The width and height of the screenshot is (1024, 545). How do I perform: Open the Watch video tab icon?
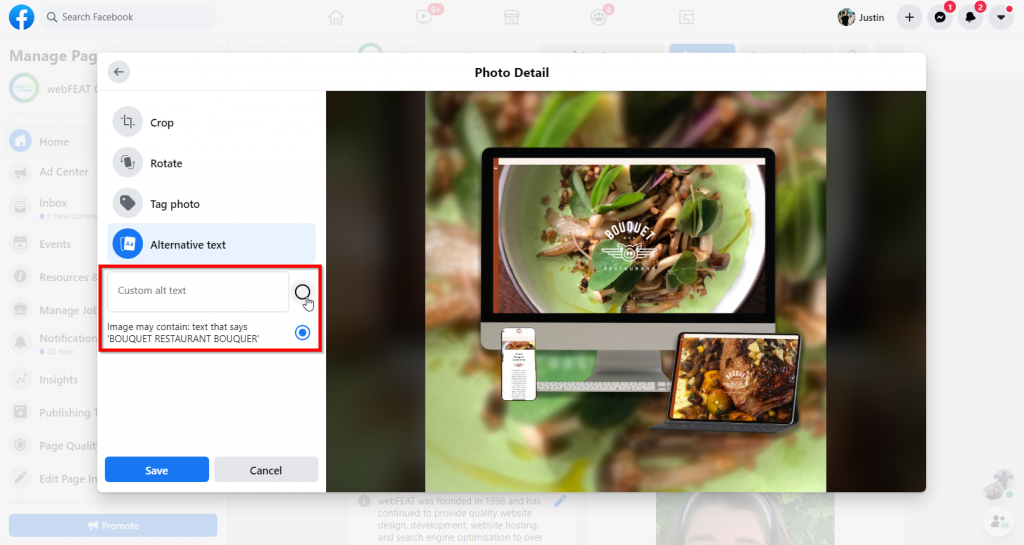pyautogui.click(x=424, y=17)
